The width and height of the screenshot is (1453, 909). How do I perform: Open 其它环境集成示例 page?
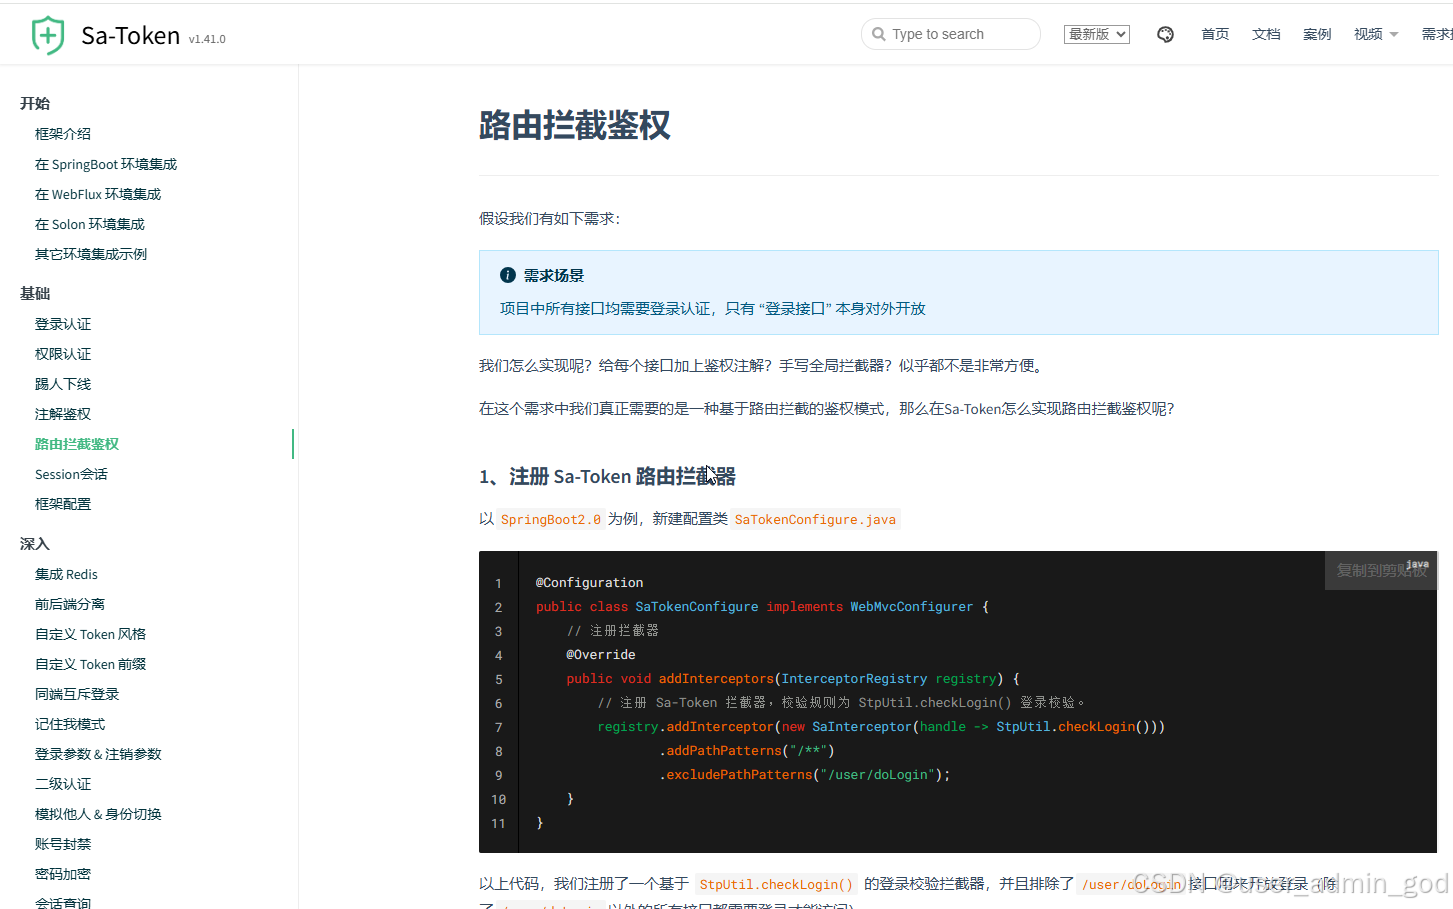[x=91, y=254]
